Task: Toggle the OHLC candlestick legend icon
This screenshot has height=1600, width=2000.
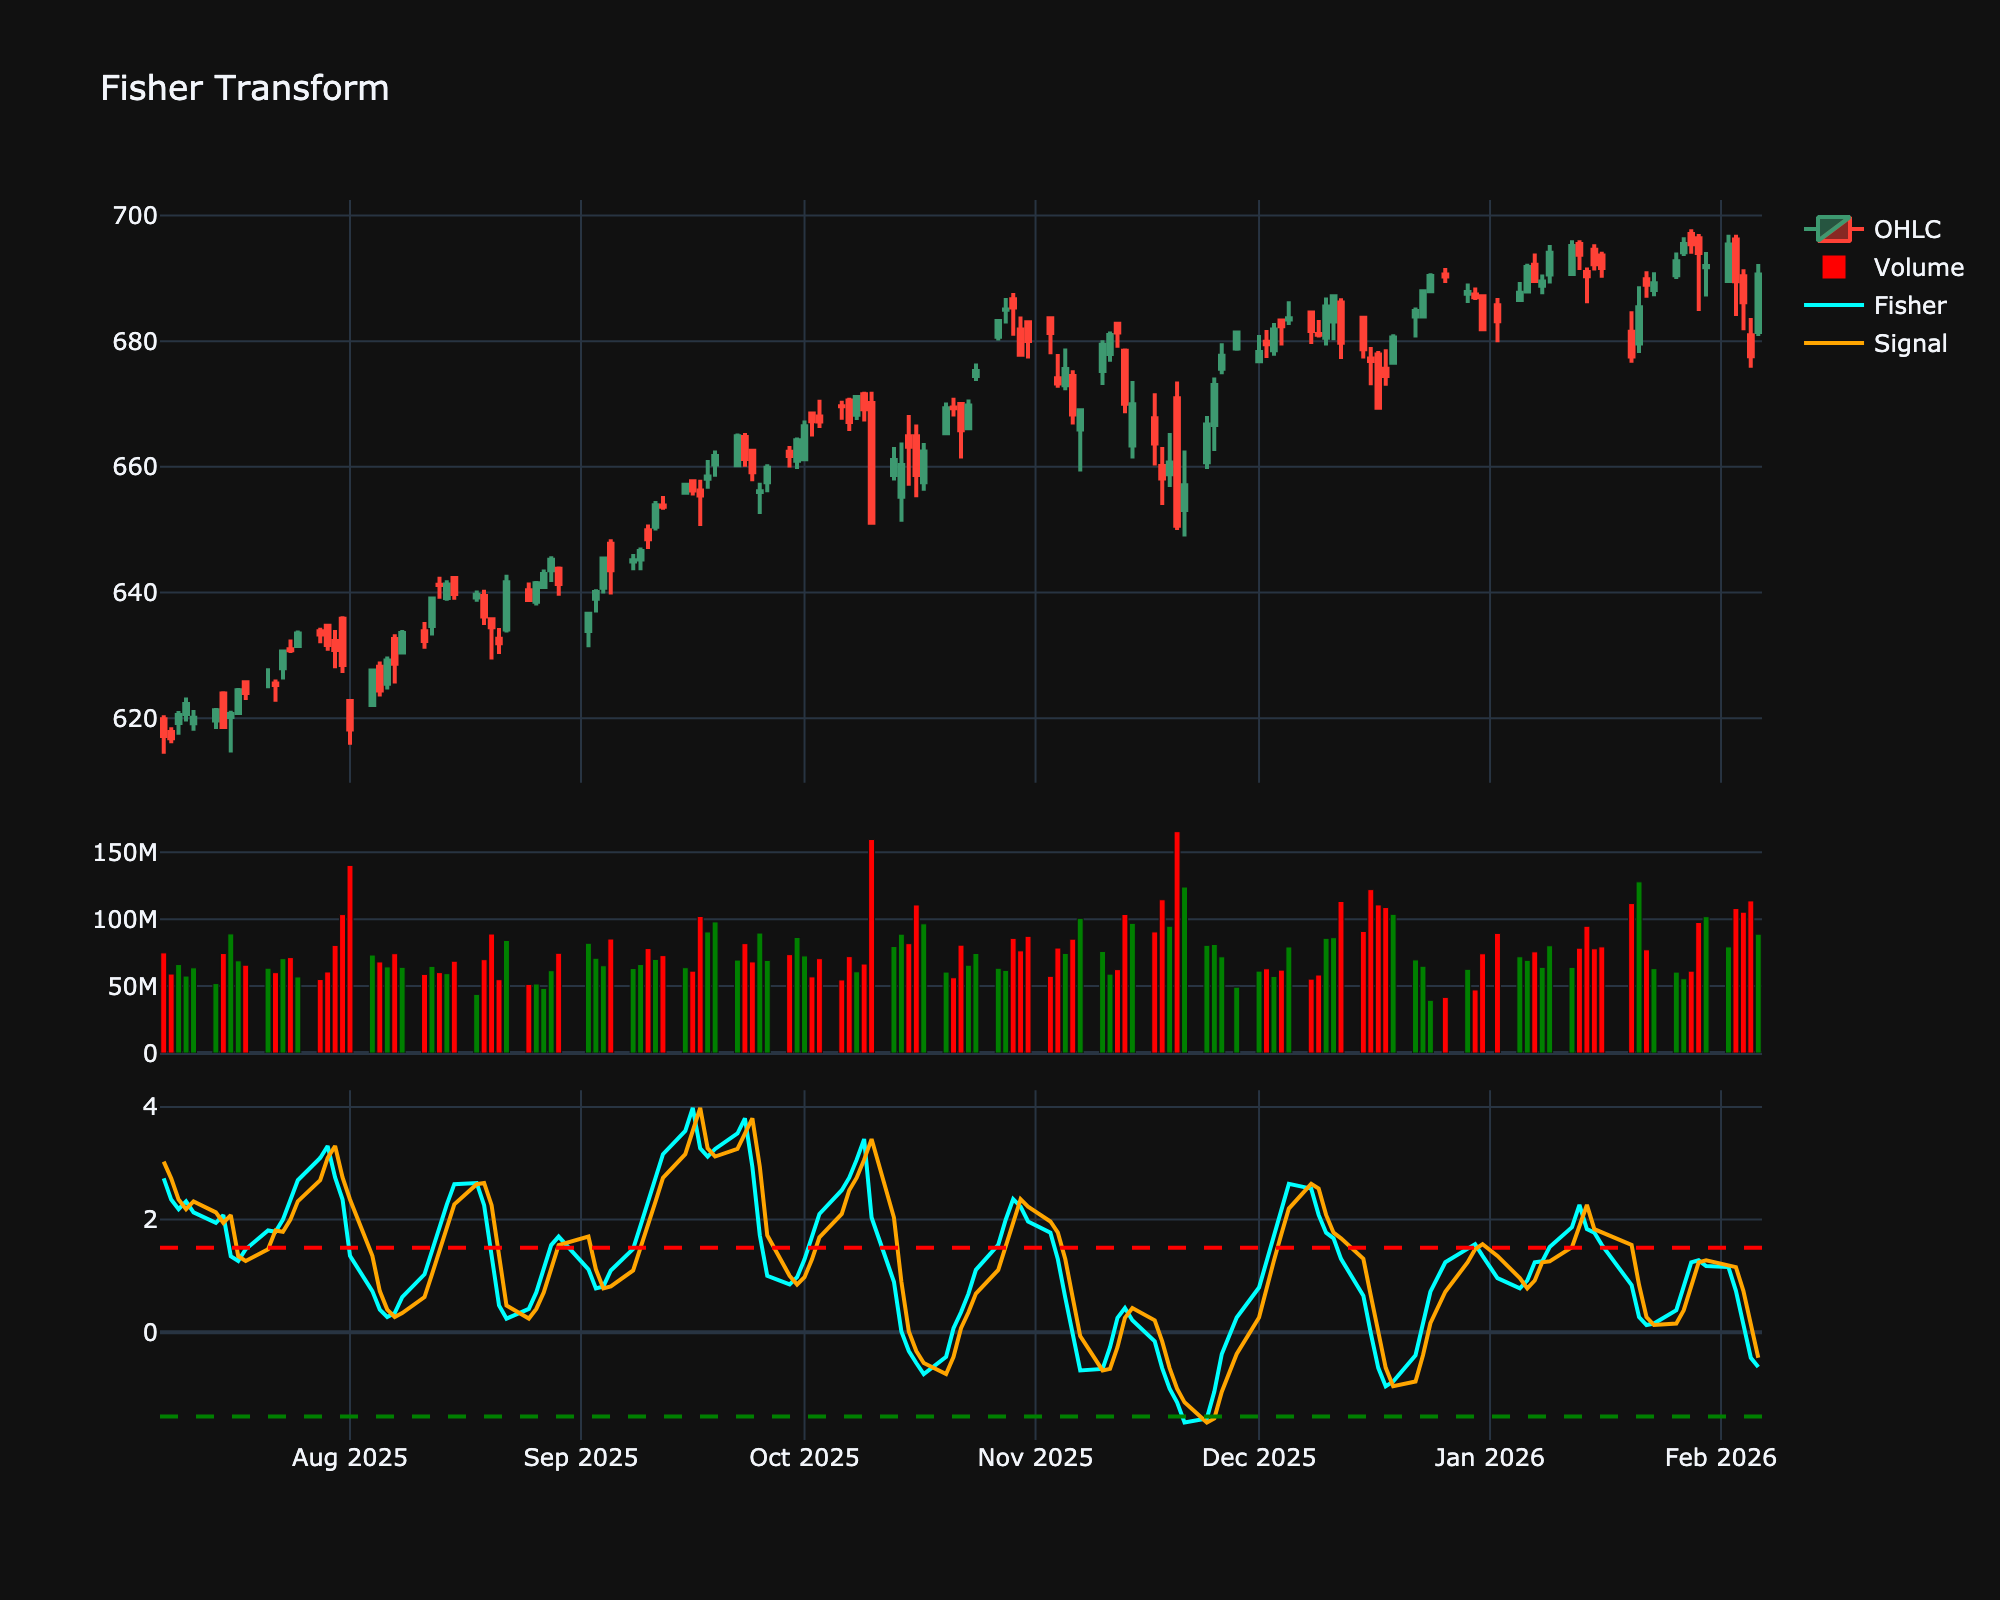Action: [x=1833, y=229]
